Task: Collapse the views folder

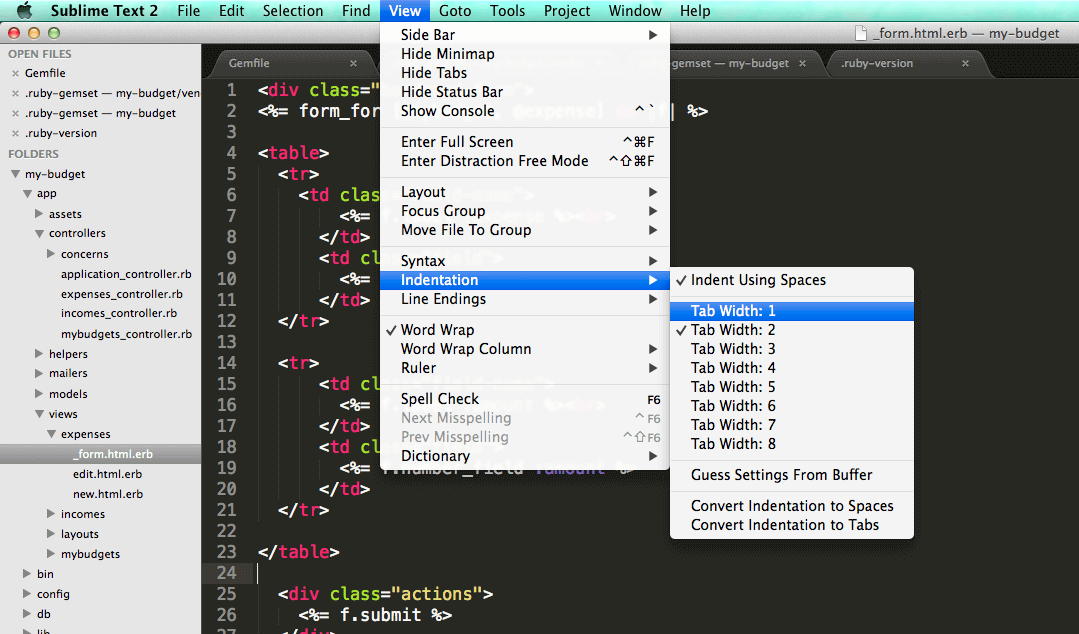Action: click(x=39, y=414)
